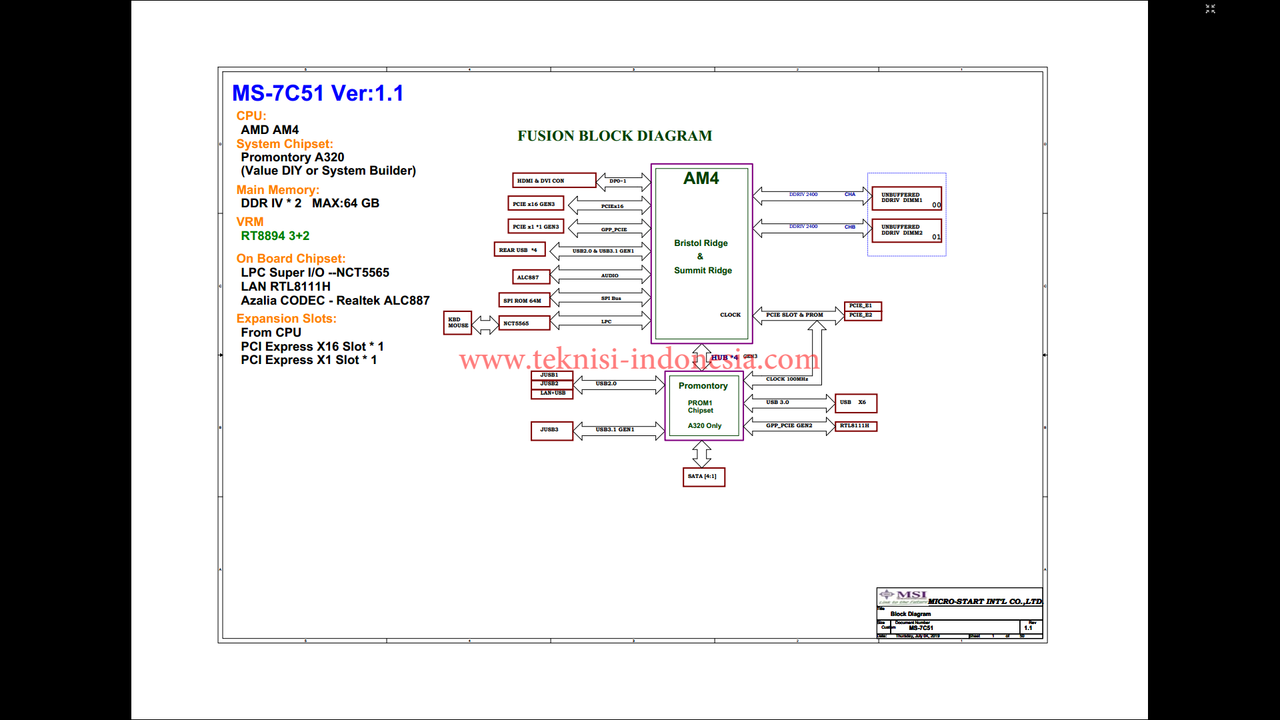Screen dimensions: 1280x720
Task: Click the "Summit Ridge" label in CPU block
Action: pos(702,270)
